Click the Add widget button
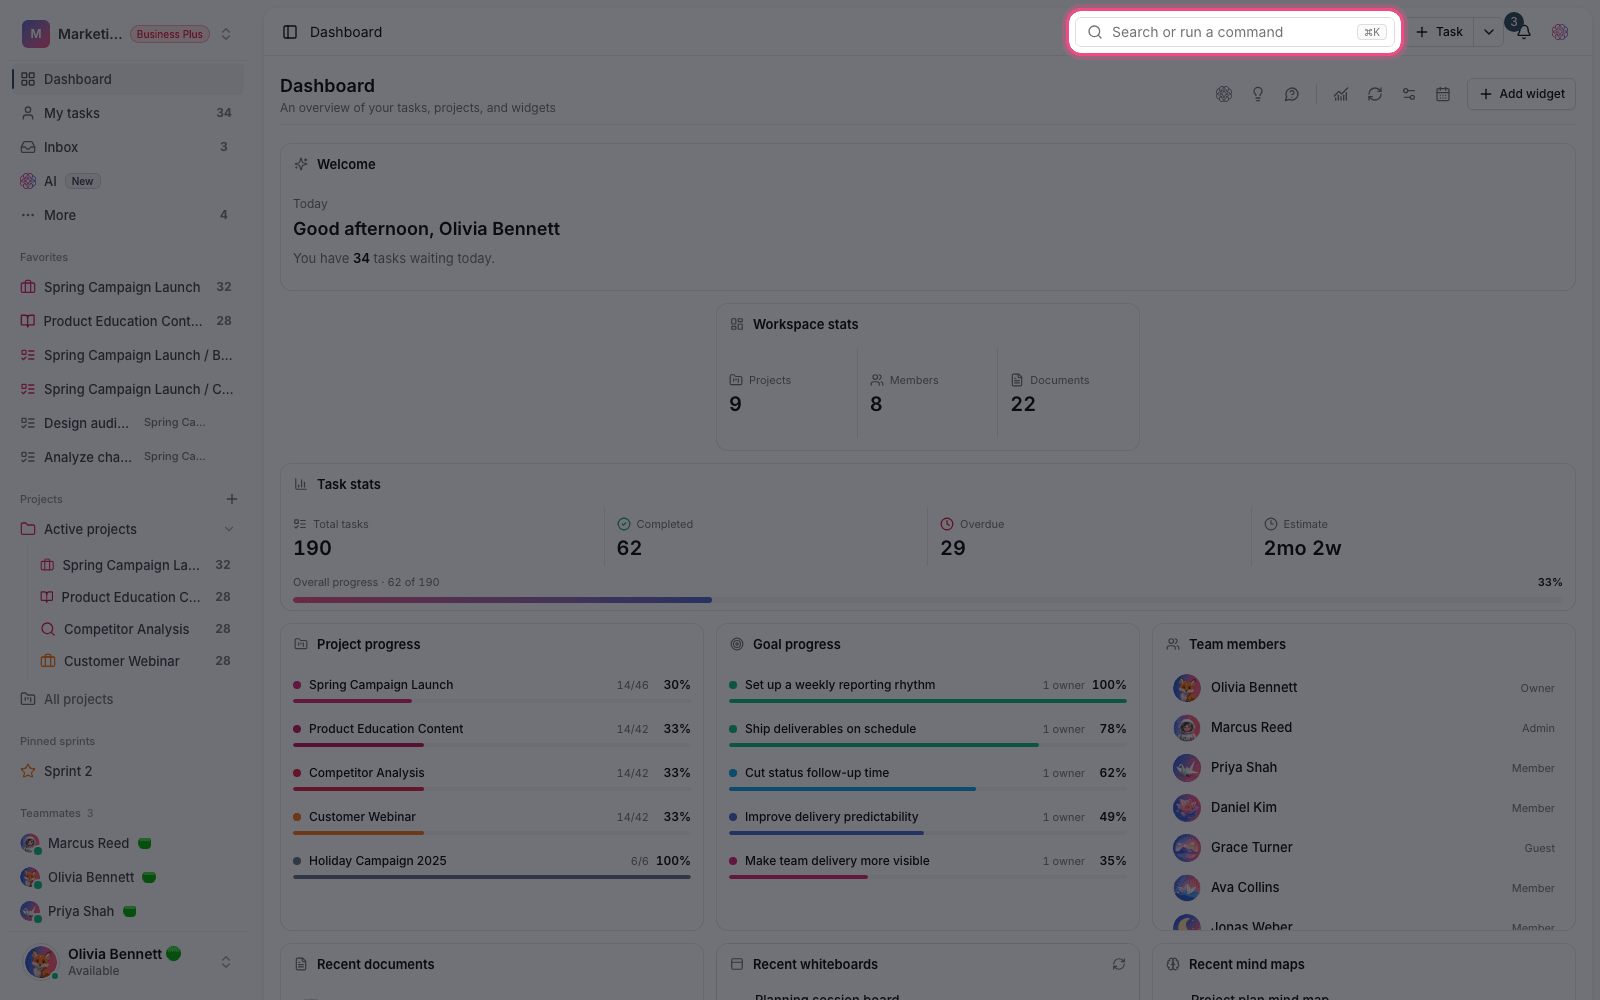 [1521, 94]
